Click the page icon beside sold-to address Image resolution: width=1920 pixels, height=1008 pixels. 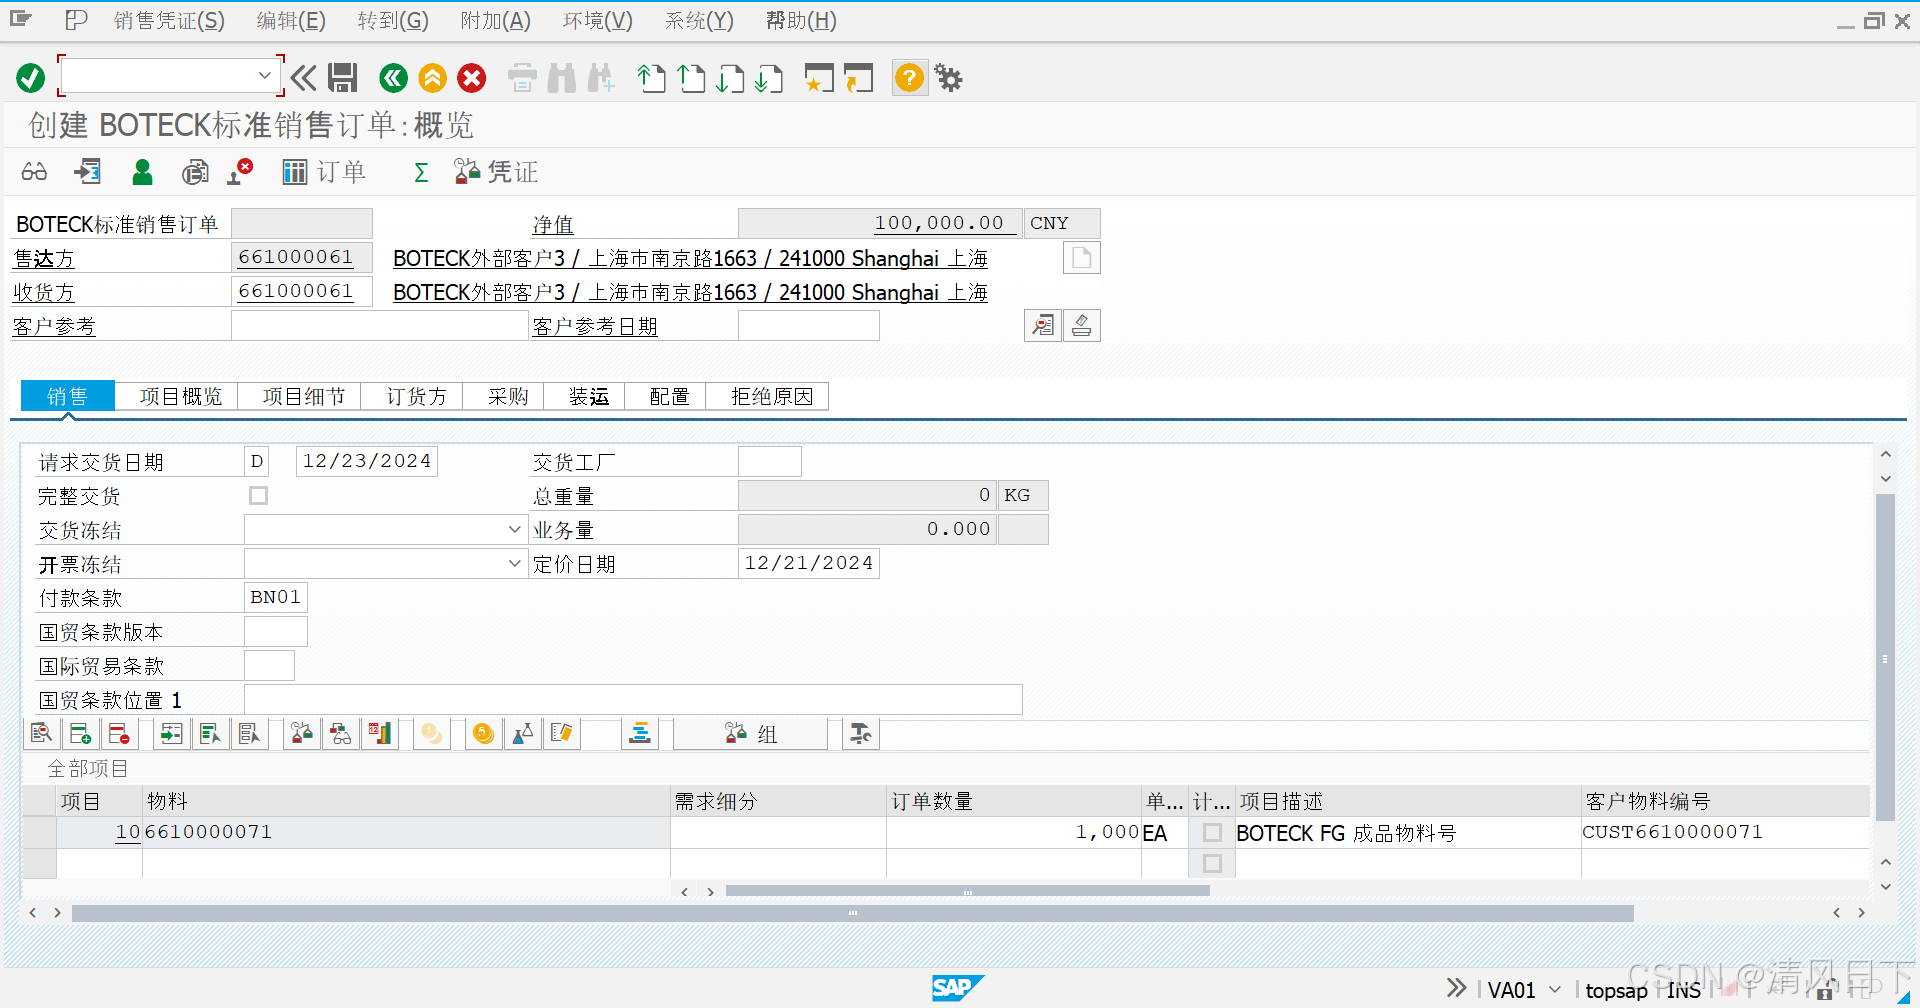point(1081,258)
